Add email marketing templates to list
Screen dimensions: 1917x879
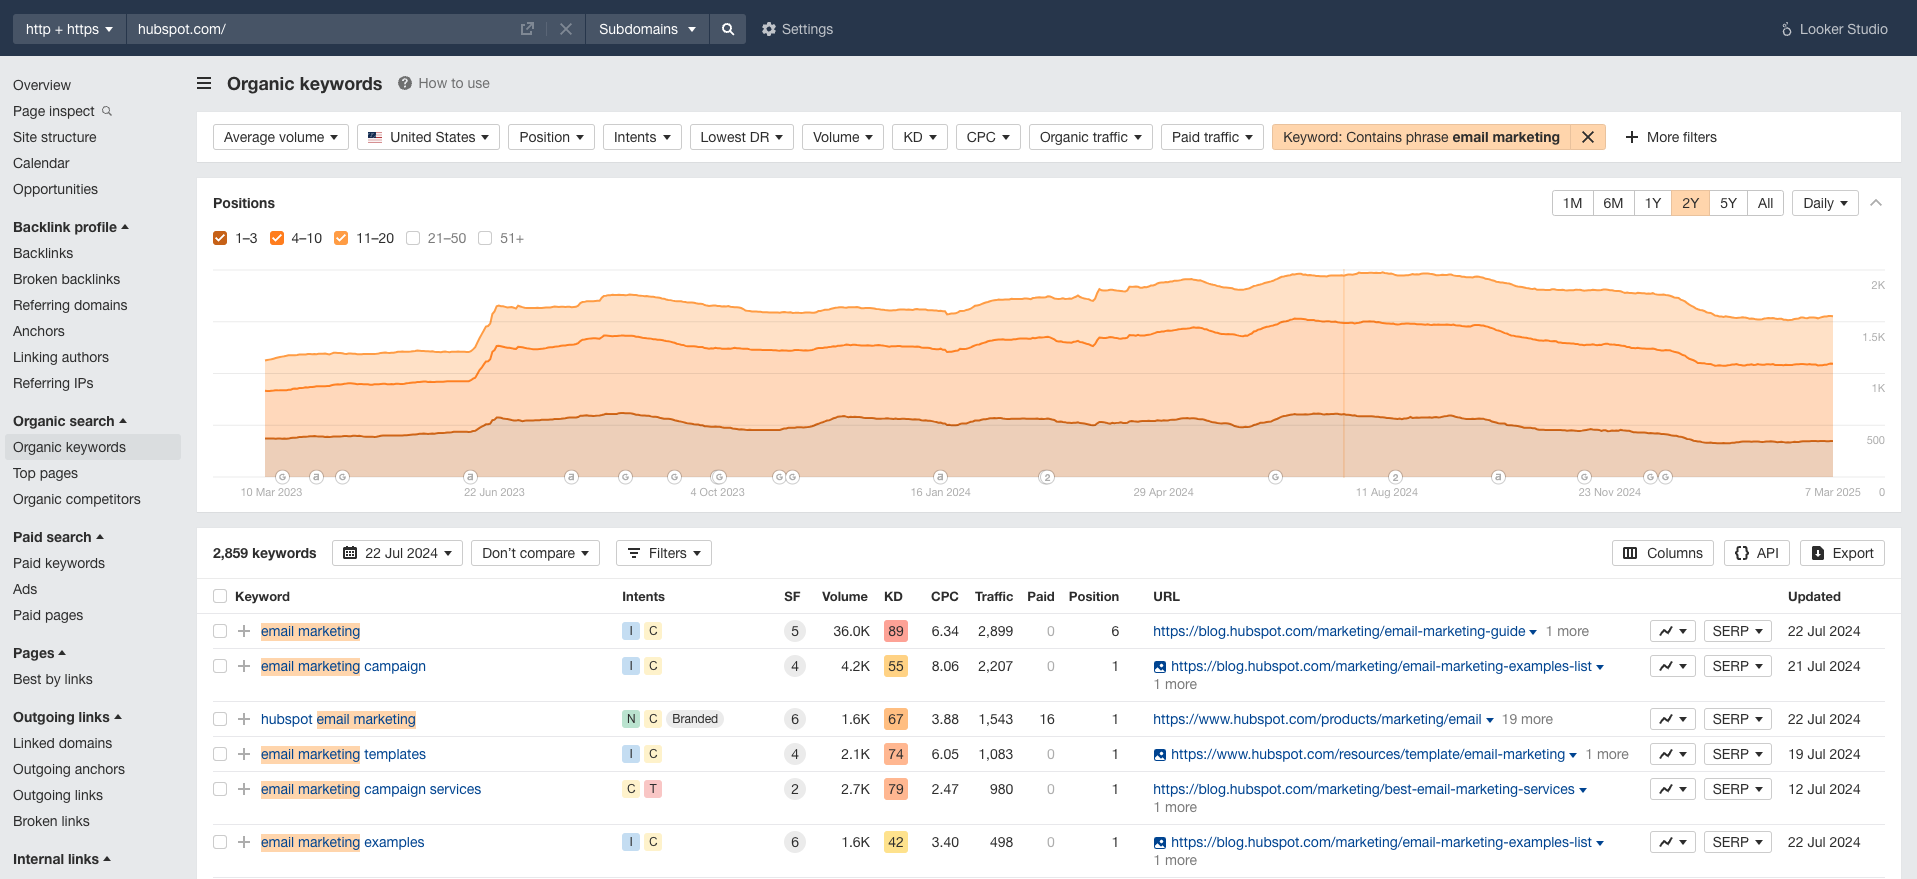tap(244, 754)
